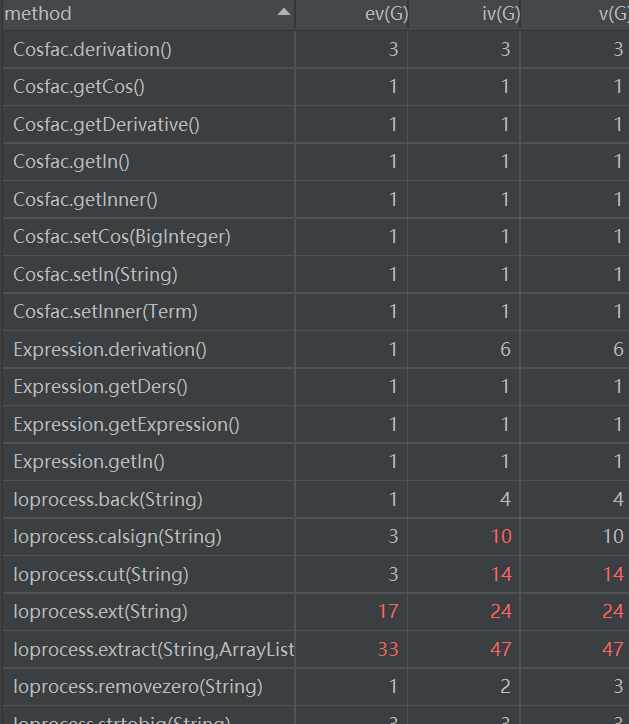Screen dimensions: 629x724
Task: Click the red 33 ev(G) value
Action: (387, 649)
